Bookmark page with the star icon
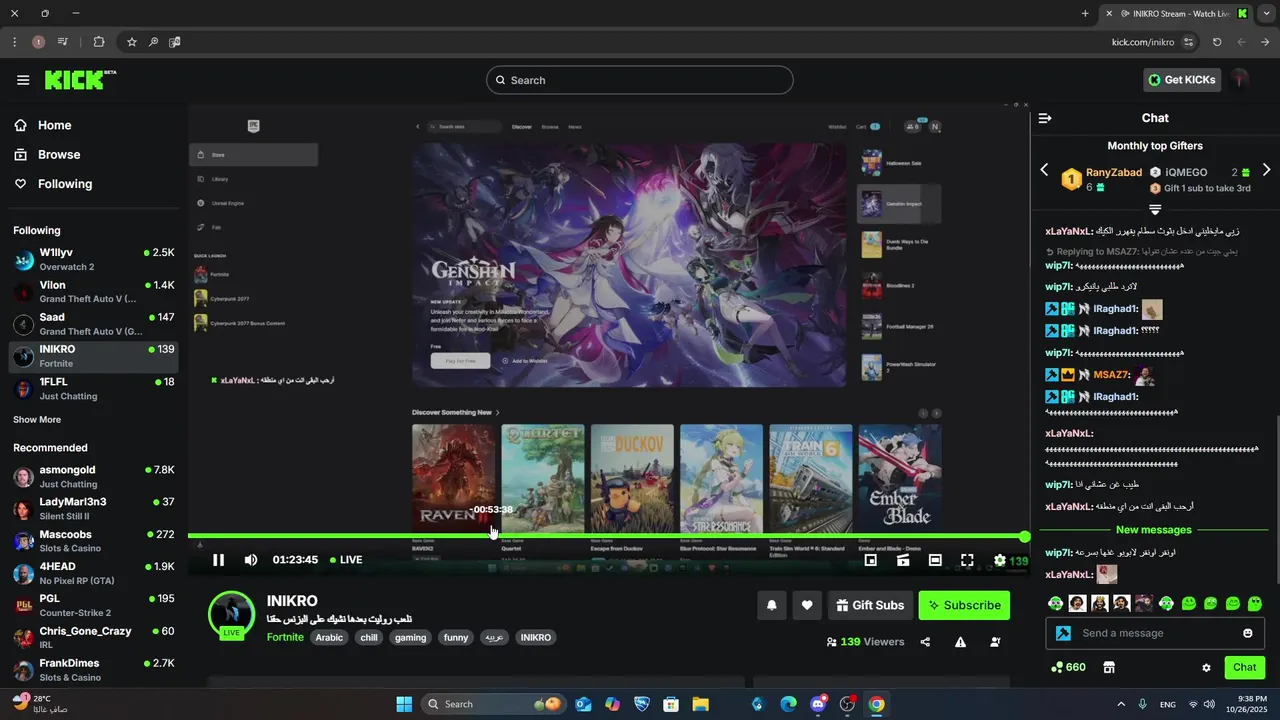Screen dimensions: 1280x720 (131, 42)
